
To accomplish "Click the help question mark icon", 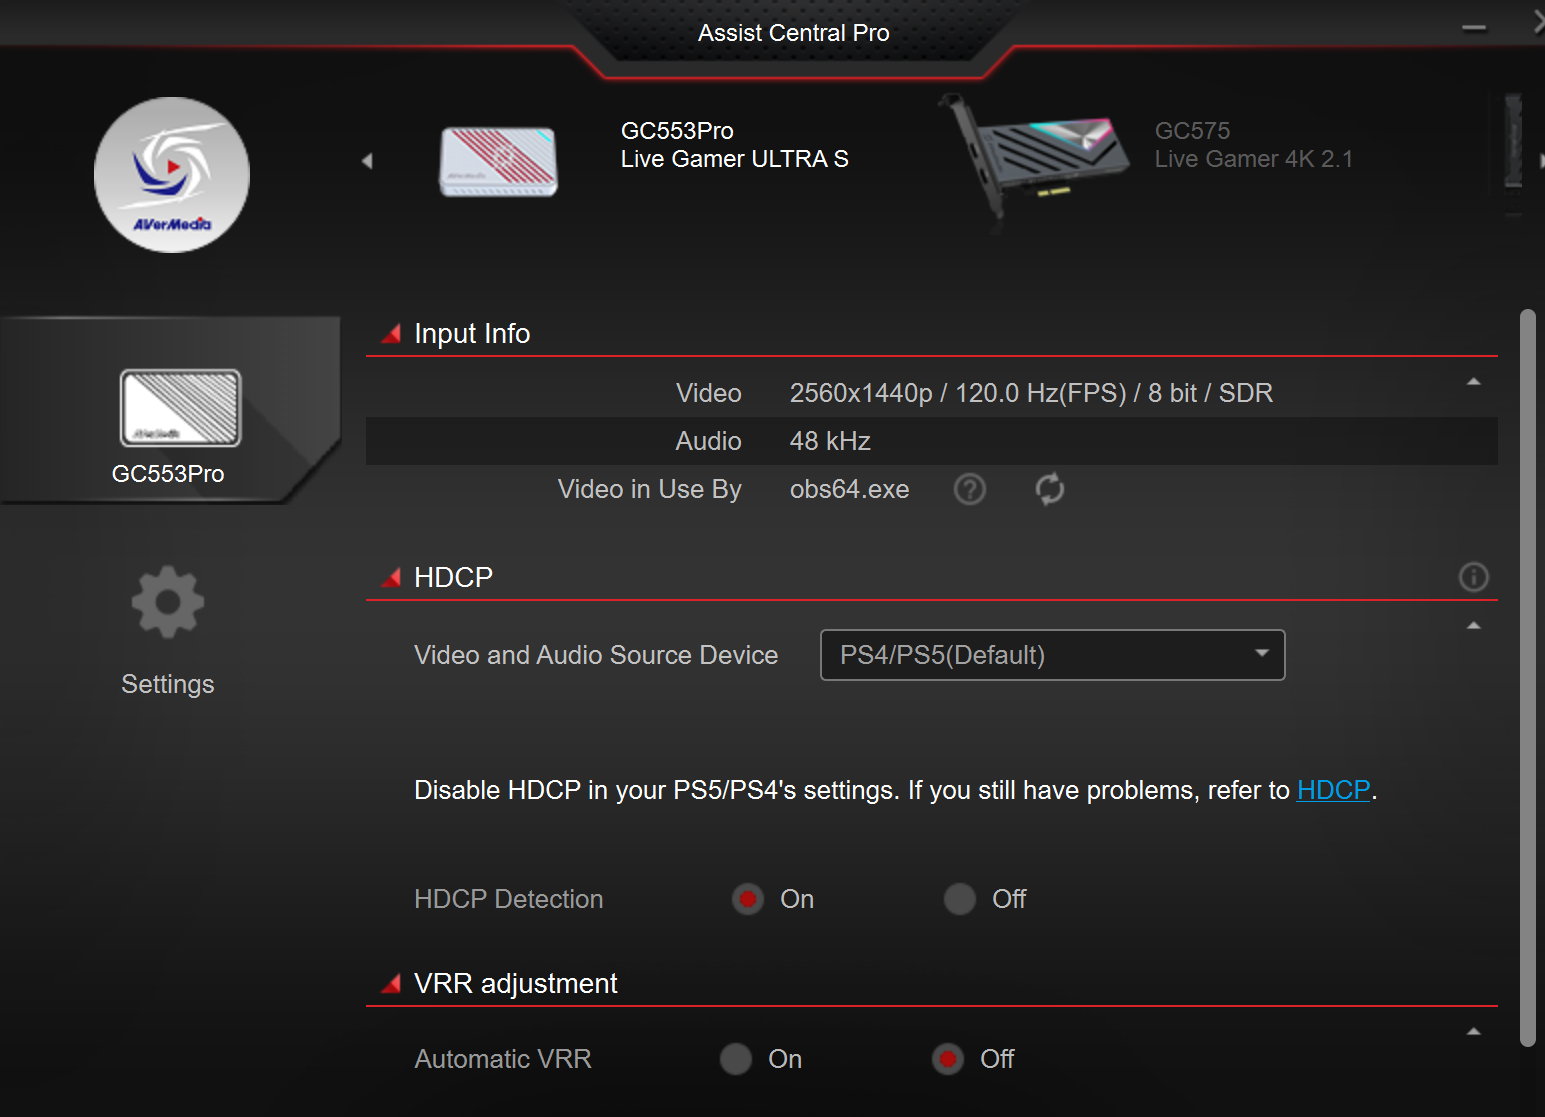I will (x=969, y=489).
